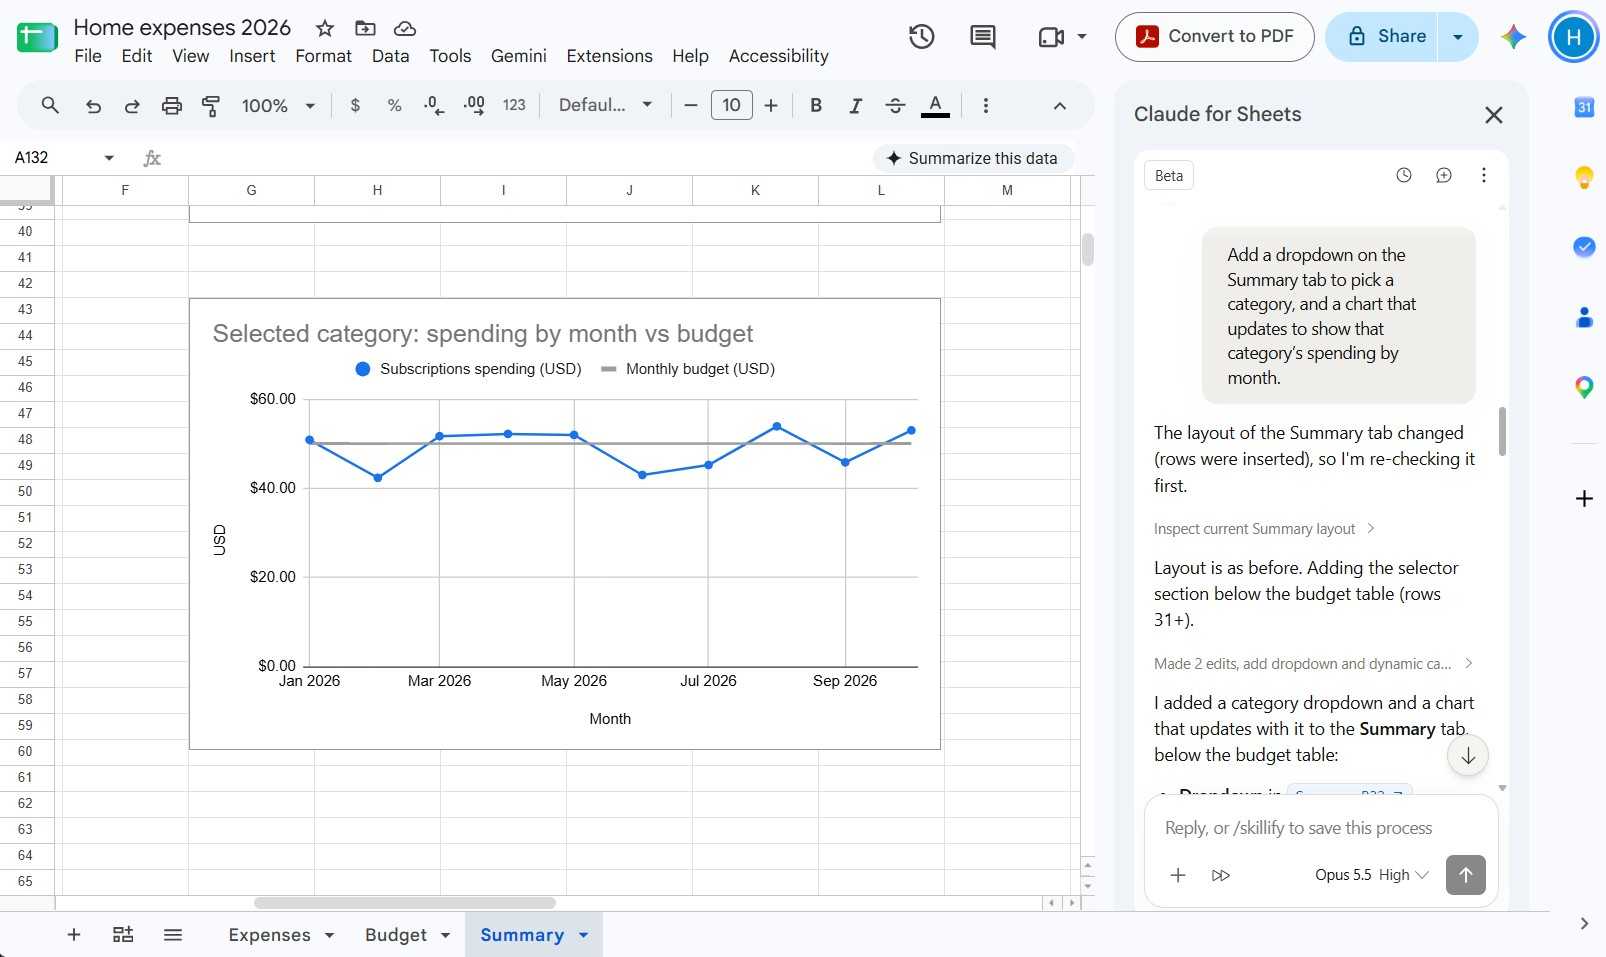
Task: Redo the last action
Action: 131,105
